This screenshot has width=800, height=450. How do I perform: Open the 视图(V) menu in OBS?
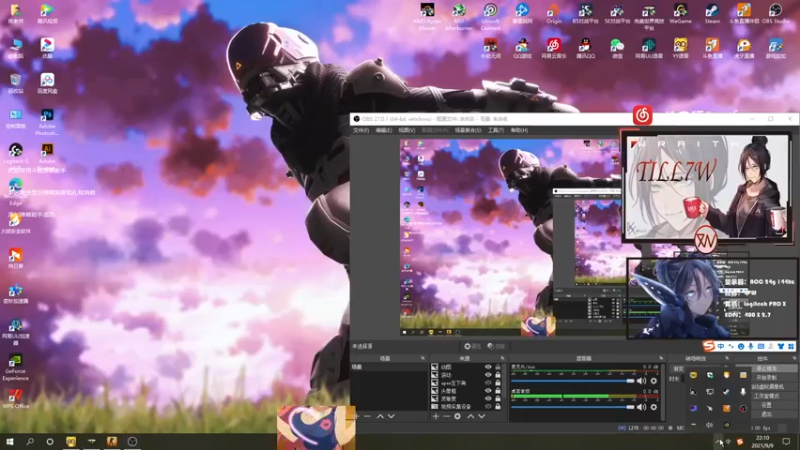pos(407,131)
